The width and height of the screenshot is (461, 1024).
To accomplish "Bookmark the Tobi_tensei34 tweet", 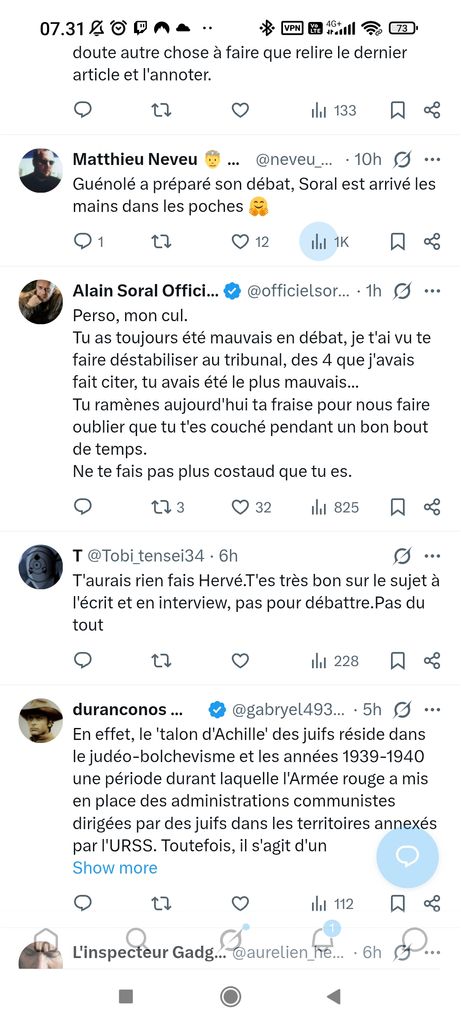I will 398,661.
